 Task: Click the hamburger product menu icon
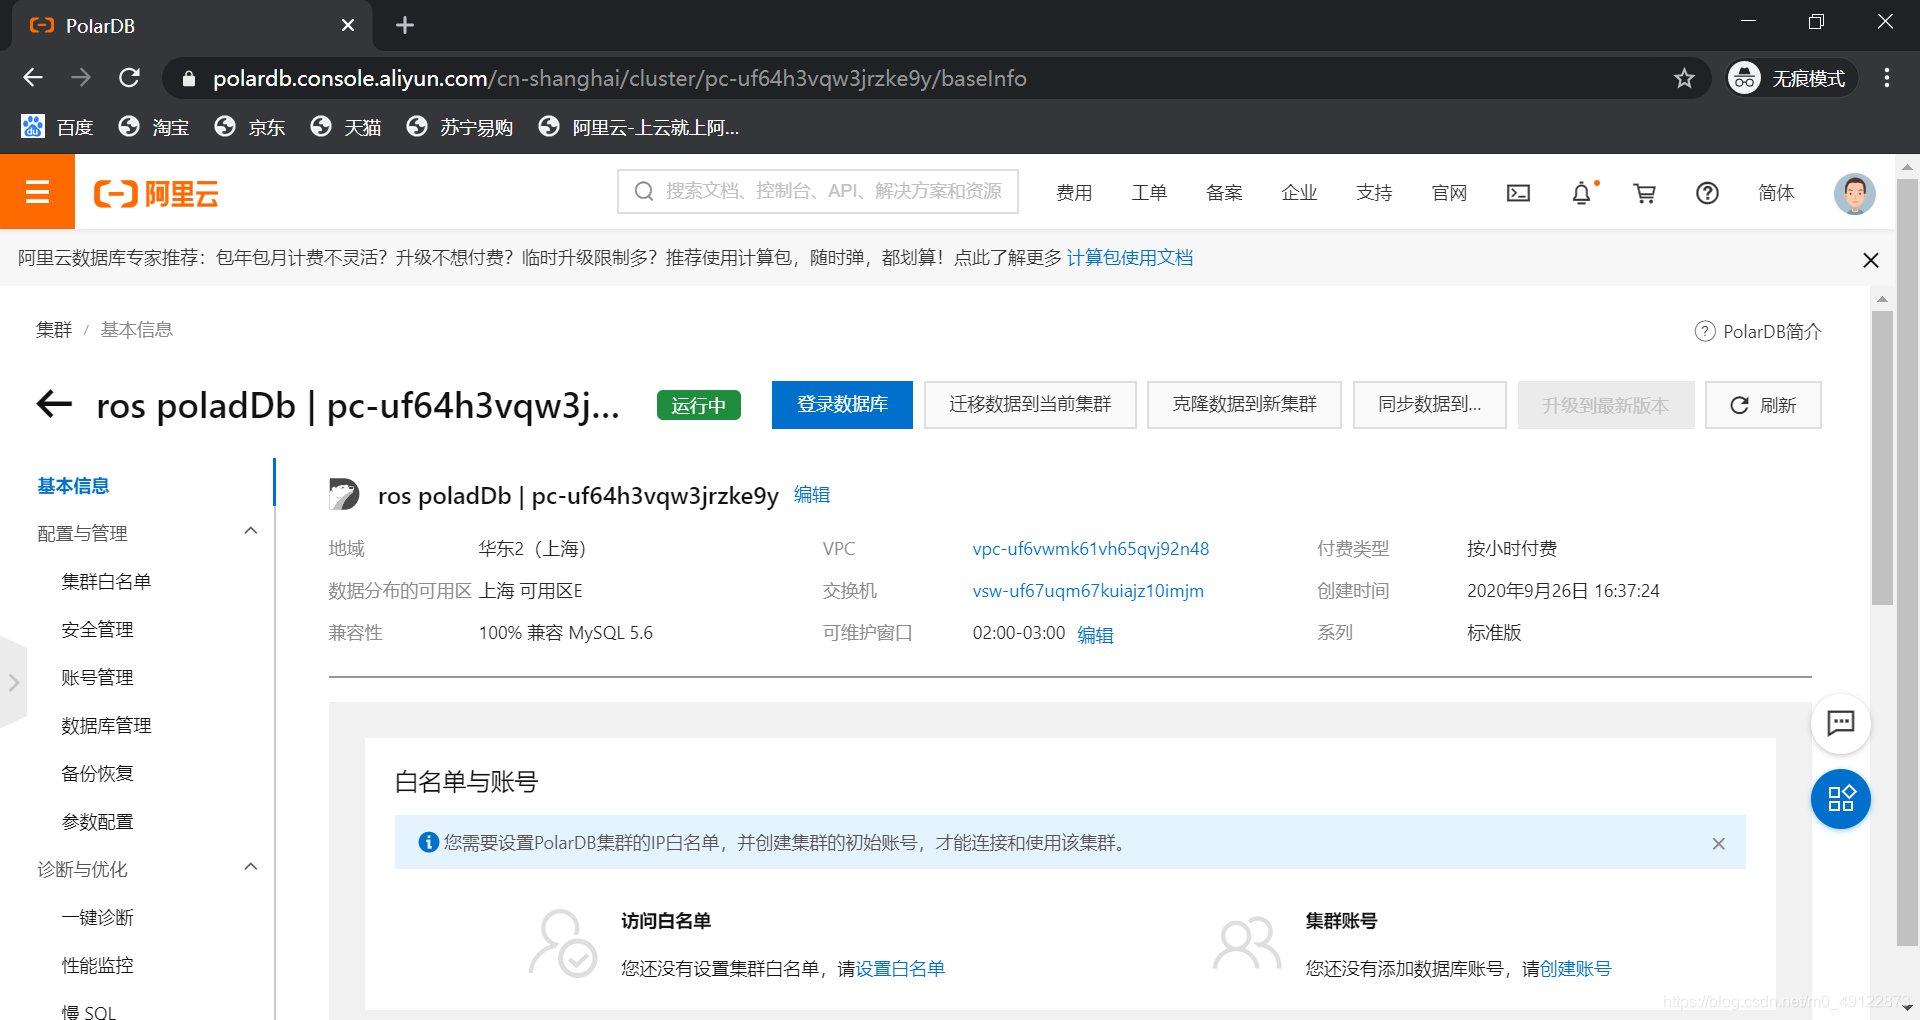pyautogui.click(x=37, y=192)
